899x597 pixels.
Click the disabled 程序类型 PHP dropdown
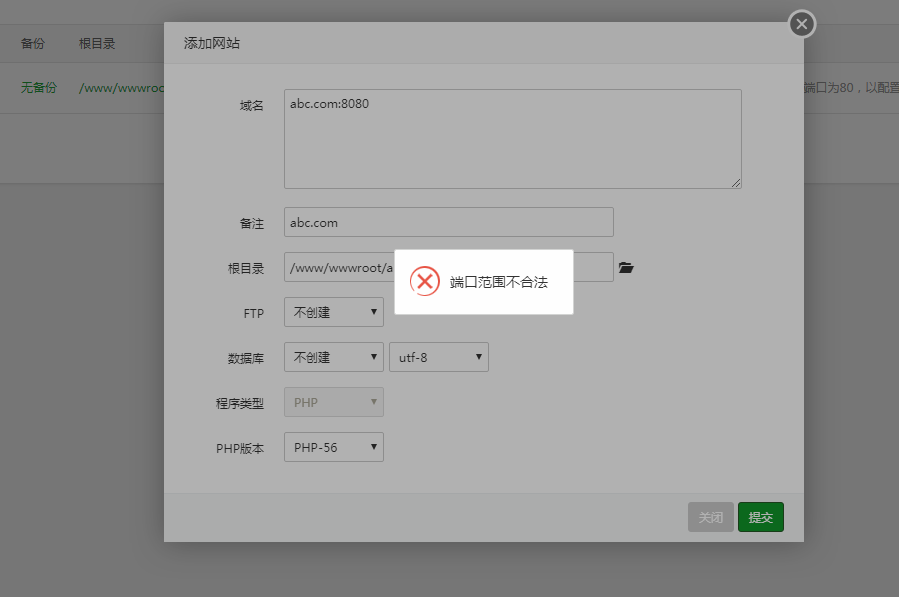point(333,402)
